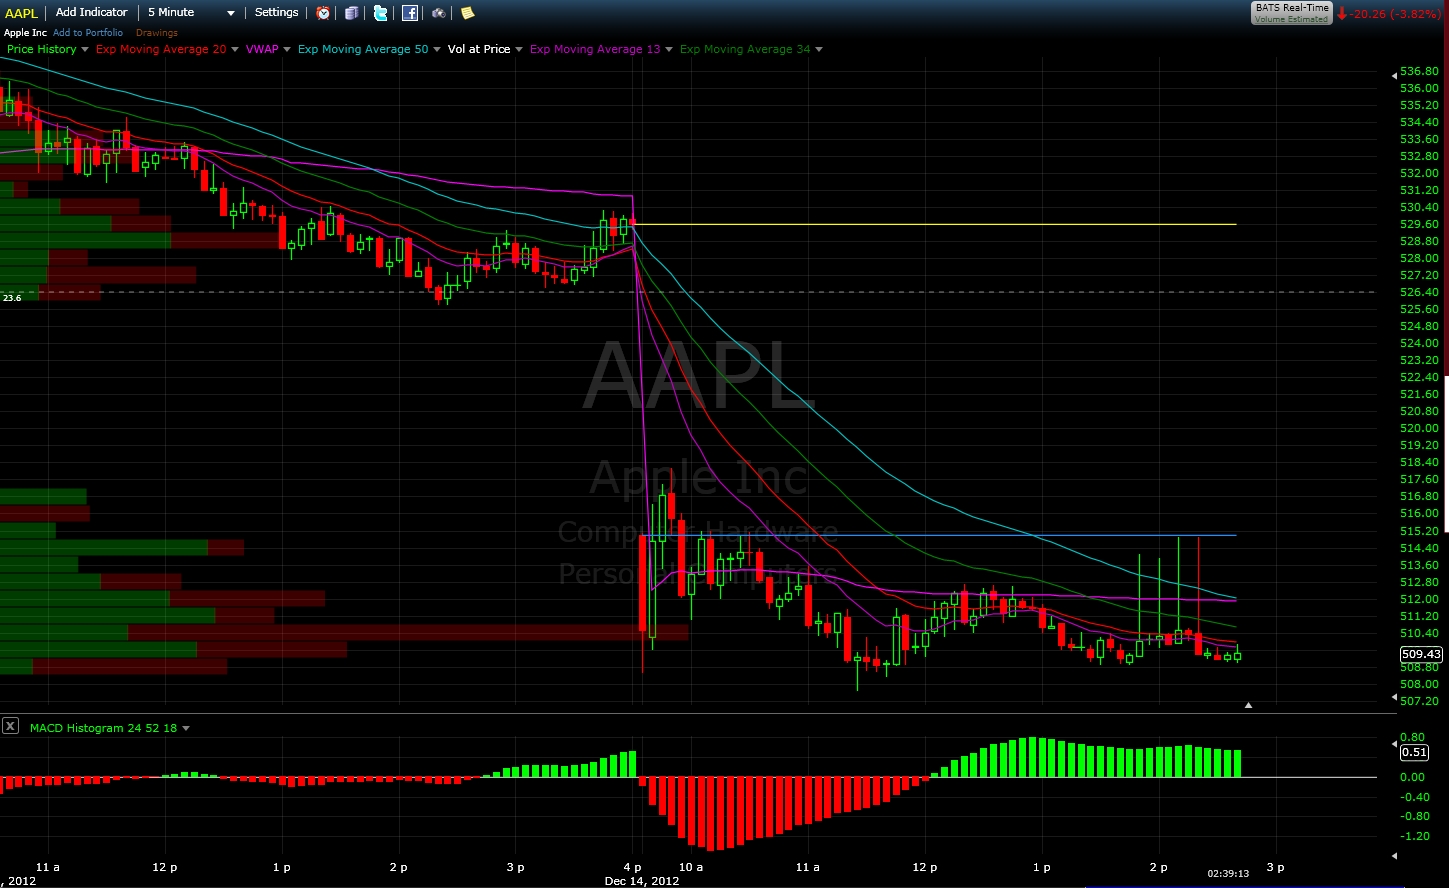Click the 4 p time axis label
Viewport: 1449px width, 888px height.
coord(632,867)
